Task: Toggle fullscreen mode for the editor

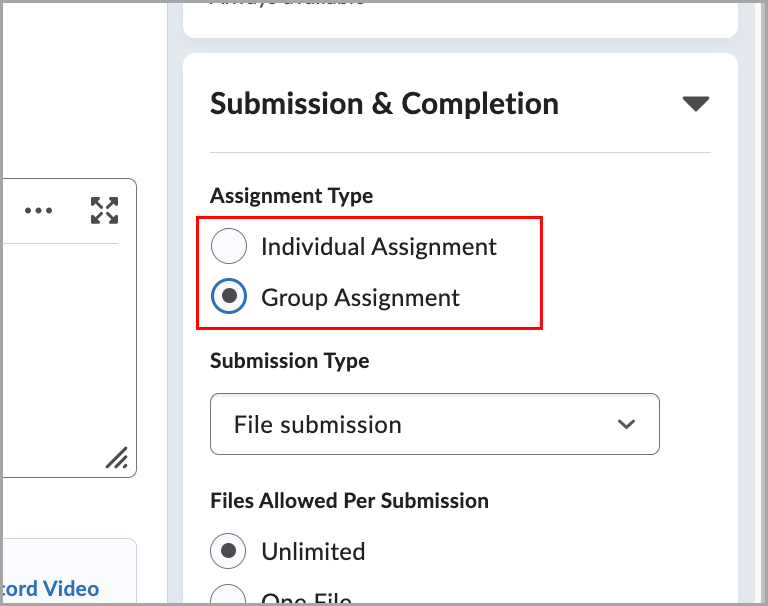Action: pos(104,211)
